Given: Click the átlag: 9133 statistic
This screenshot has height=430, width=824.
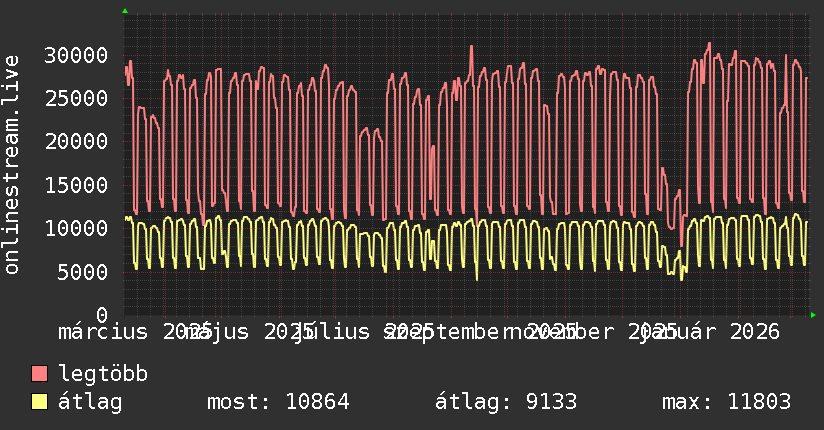Looking at the screenshot, I should [x=506, y=402].
